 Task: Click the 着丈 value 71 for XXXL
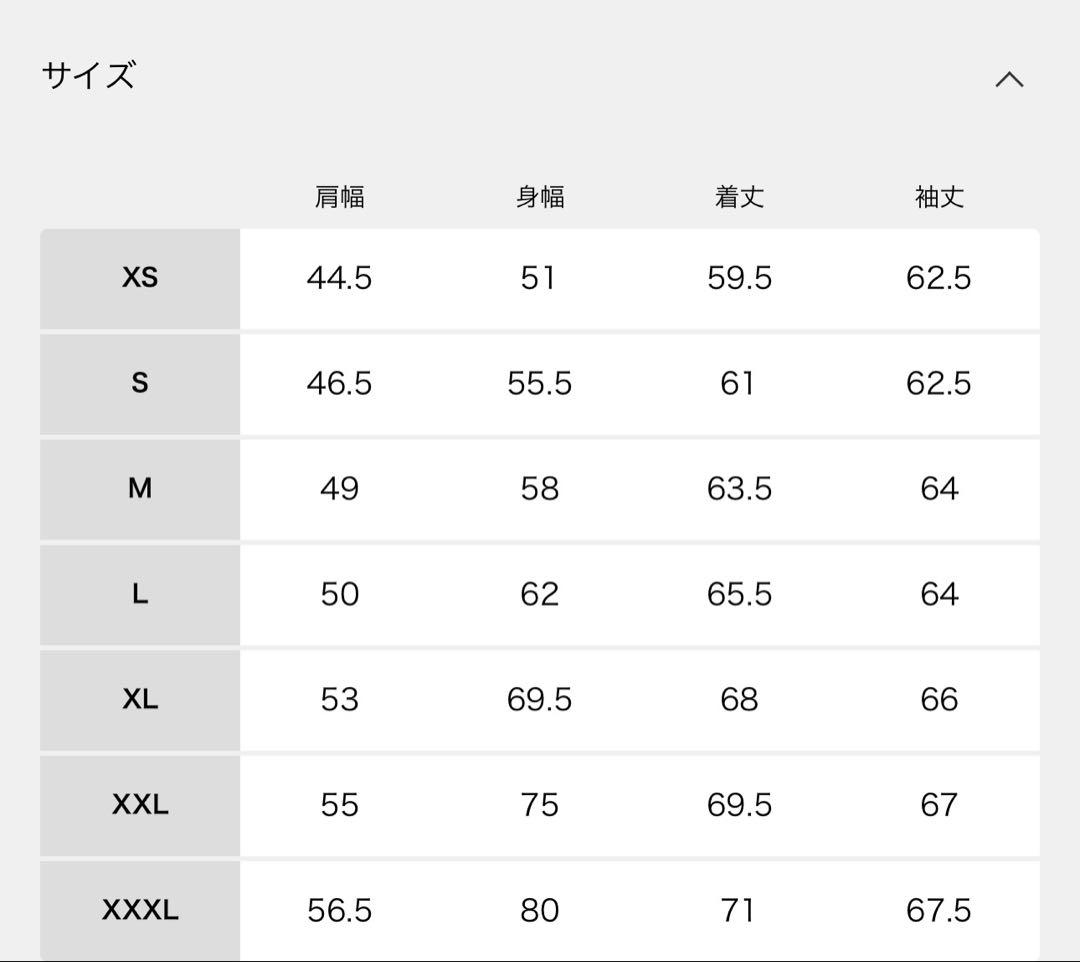740,910
